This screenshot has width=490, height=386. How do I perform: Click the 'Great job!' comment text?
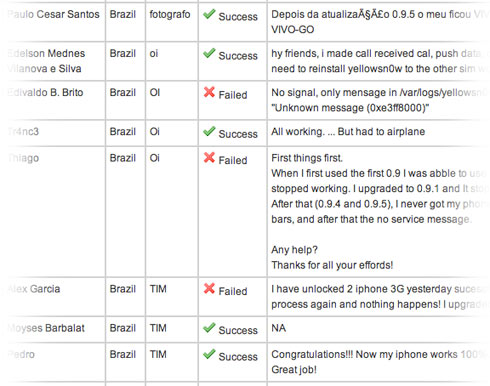[x=294, y=370]
